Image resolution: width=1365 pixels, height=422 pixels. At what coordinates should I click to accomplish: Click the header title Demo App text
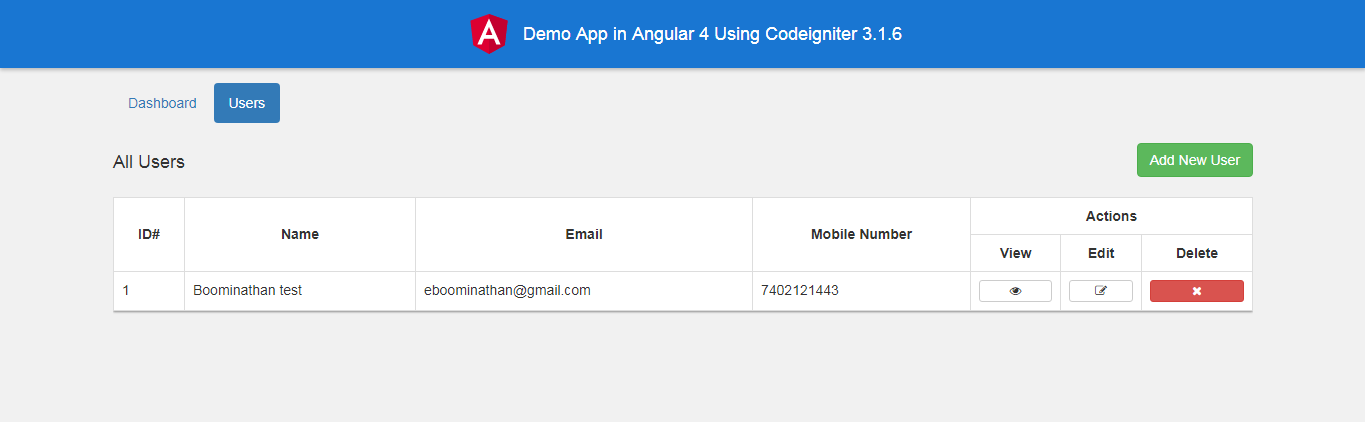712,34
